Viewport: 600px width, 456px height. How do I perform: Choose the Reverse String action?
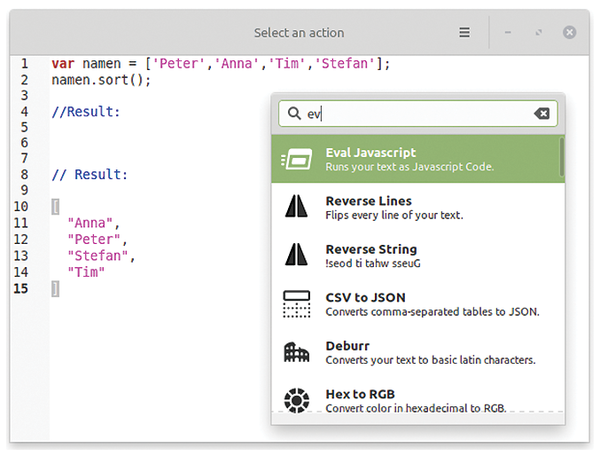point(418,255)
